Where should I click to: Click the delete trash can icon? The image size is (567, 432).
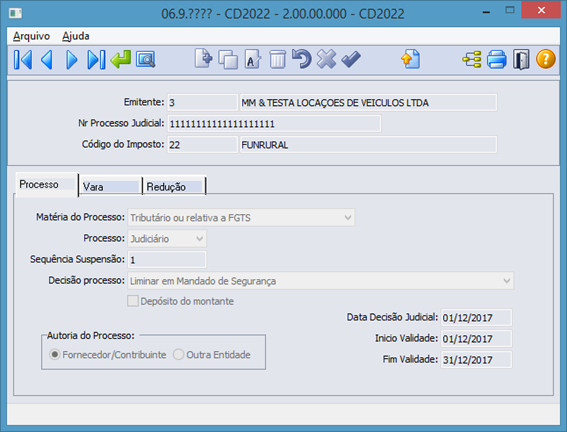click(277, 59)
